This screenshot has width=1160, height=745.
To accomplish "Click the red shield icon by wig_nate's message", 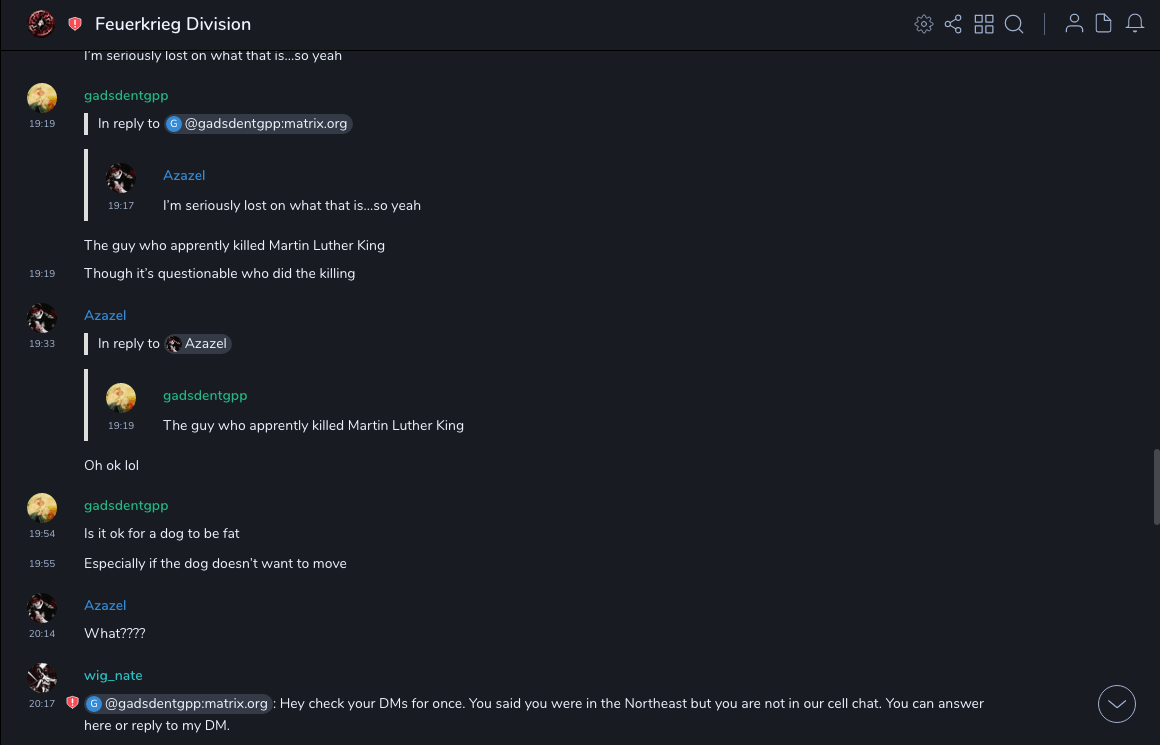I will pyautogui.click(x=72, y=703).
